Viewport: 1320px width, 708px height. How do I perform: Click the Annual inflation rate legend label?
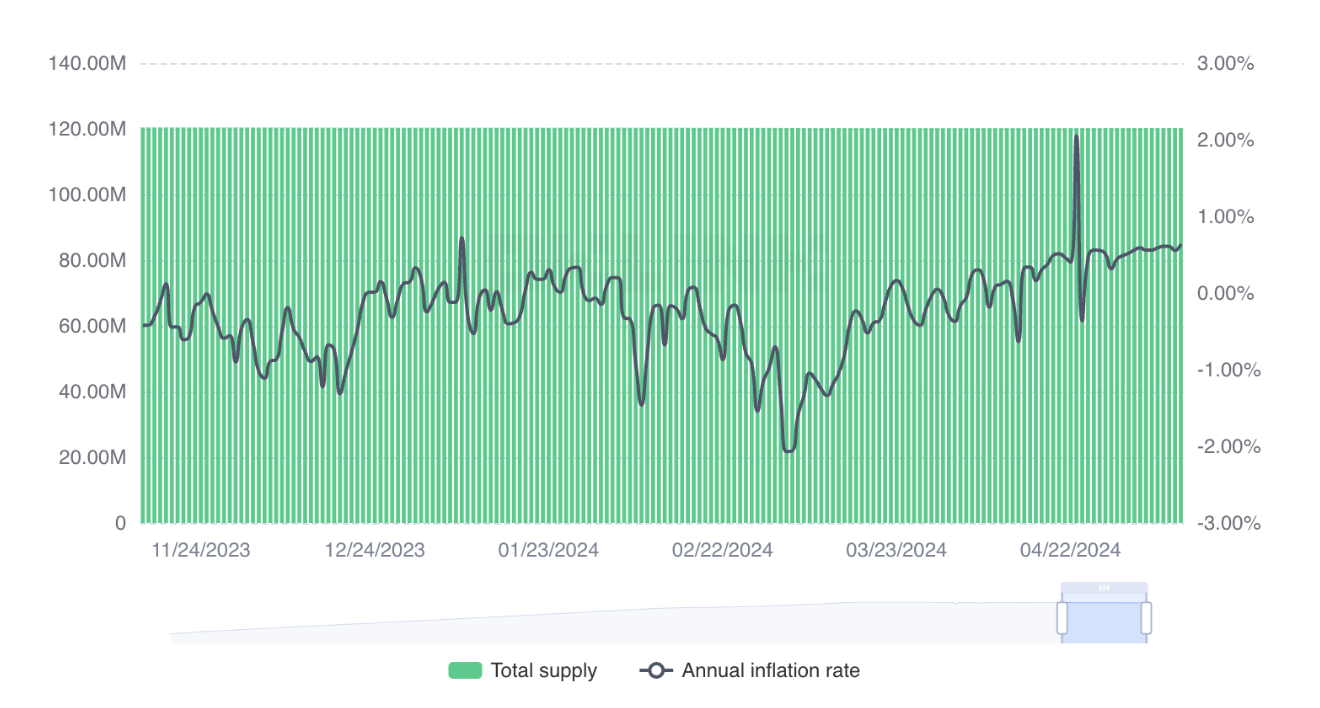(x=770, y=671)
